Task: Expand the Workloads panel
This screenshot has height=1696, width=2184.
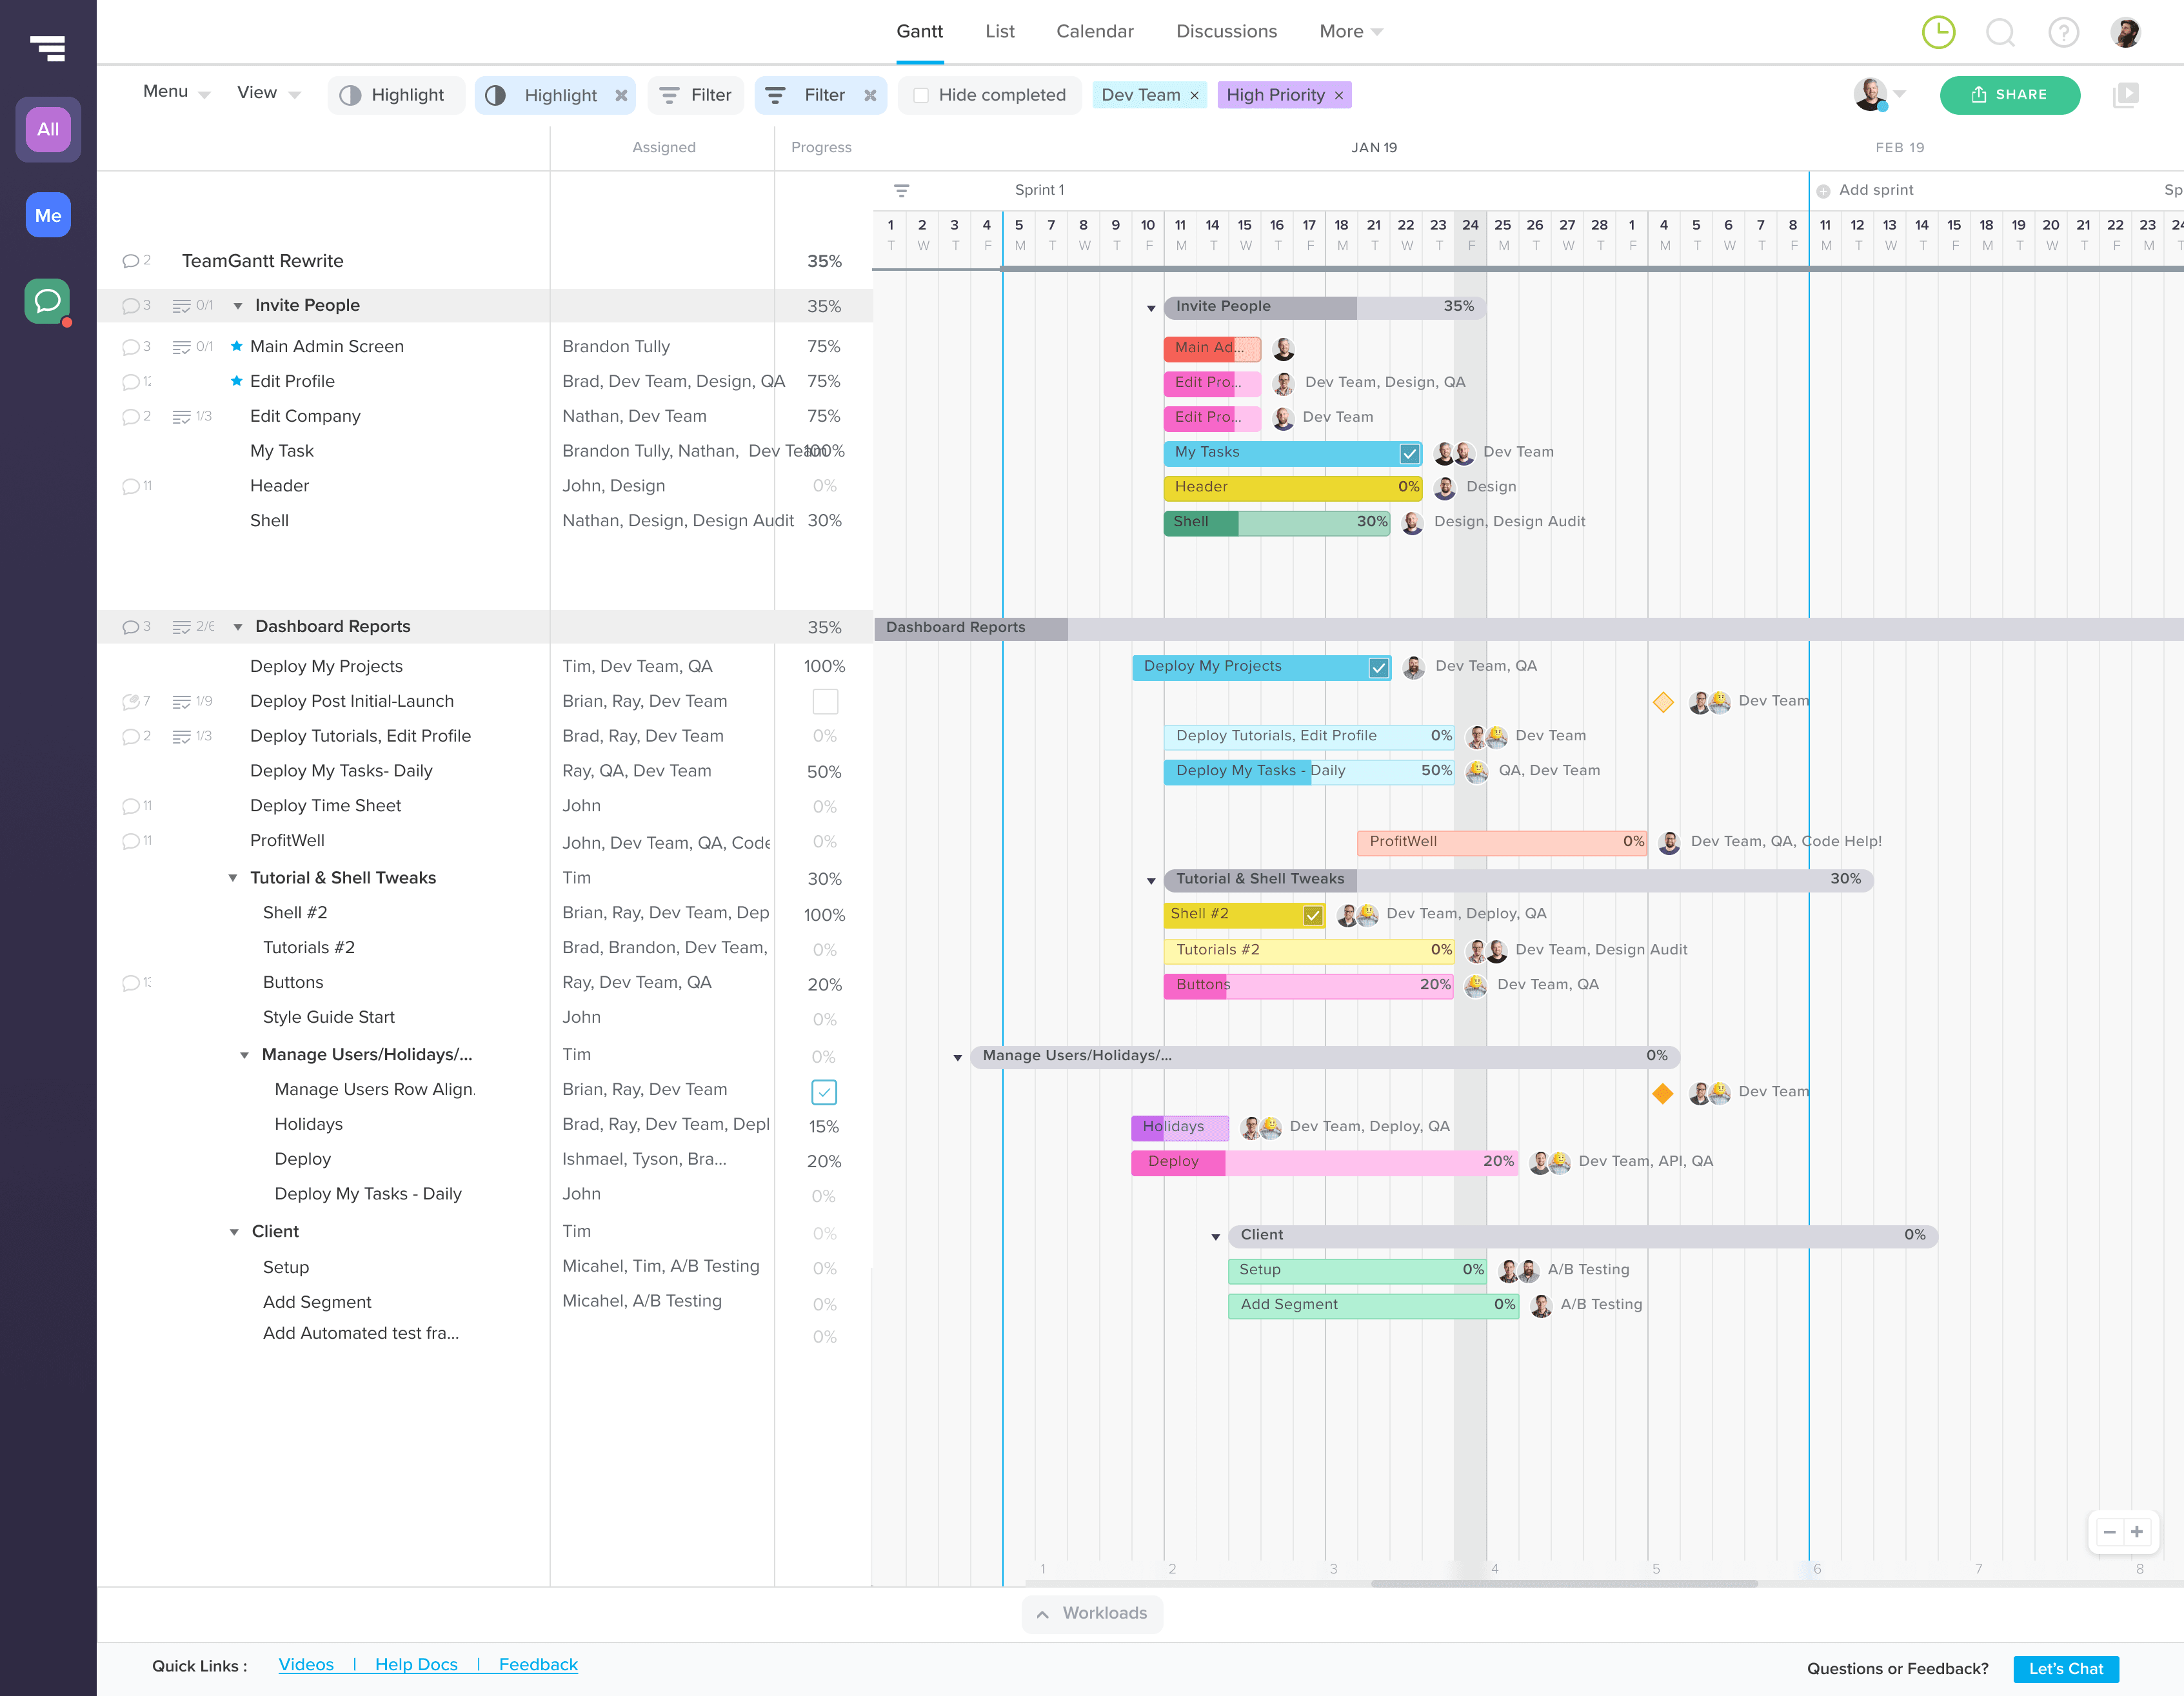Action: [x=1092, y=1613]
